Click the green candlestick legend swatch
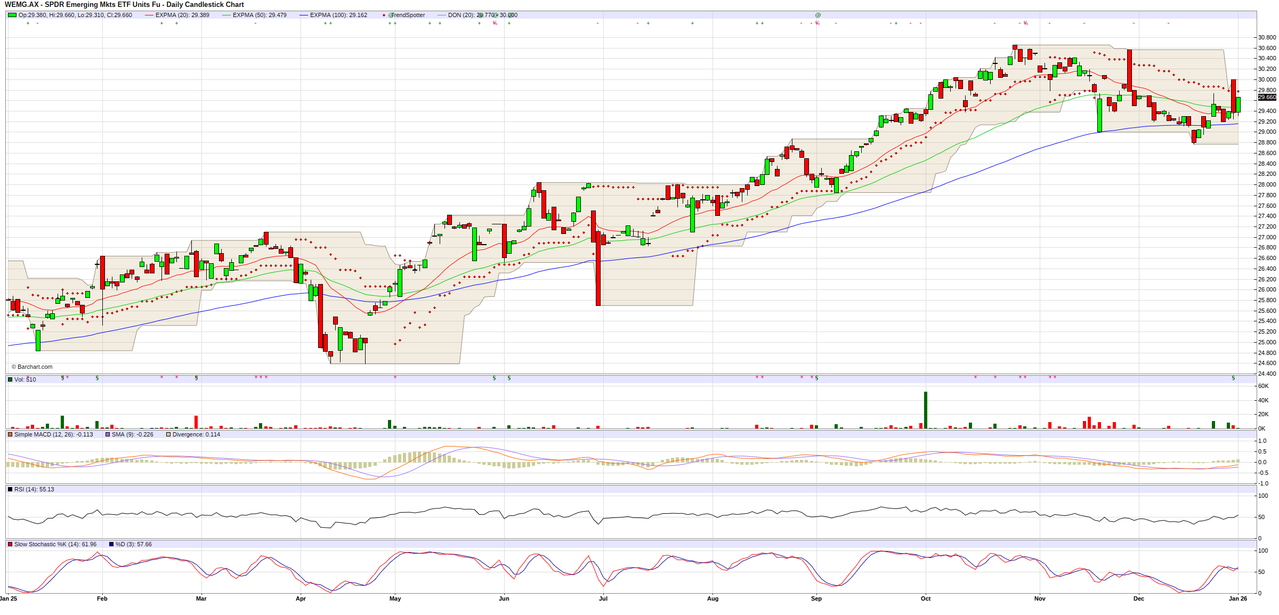Screen dimensions: 1279x615 point(13,16)
